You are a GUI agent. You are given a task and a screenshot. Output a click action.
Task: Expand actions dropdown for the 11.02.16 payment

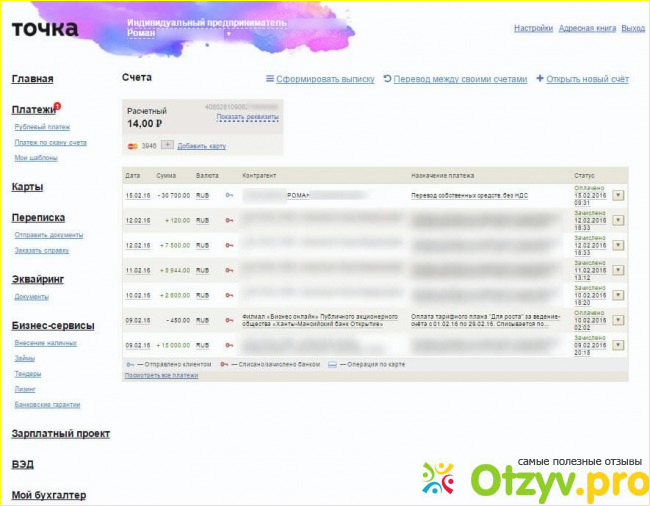(x=617, y=270)
